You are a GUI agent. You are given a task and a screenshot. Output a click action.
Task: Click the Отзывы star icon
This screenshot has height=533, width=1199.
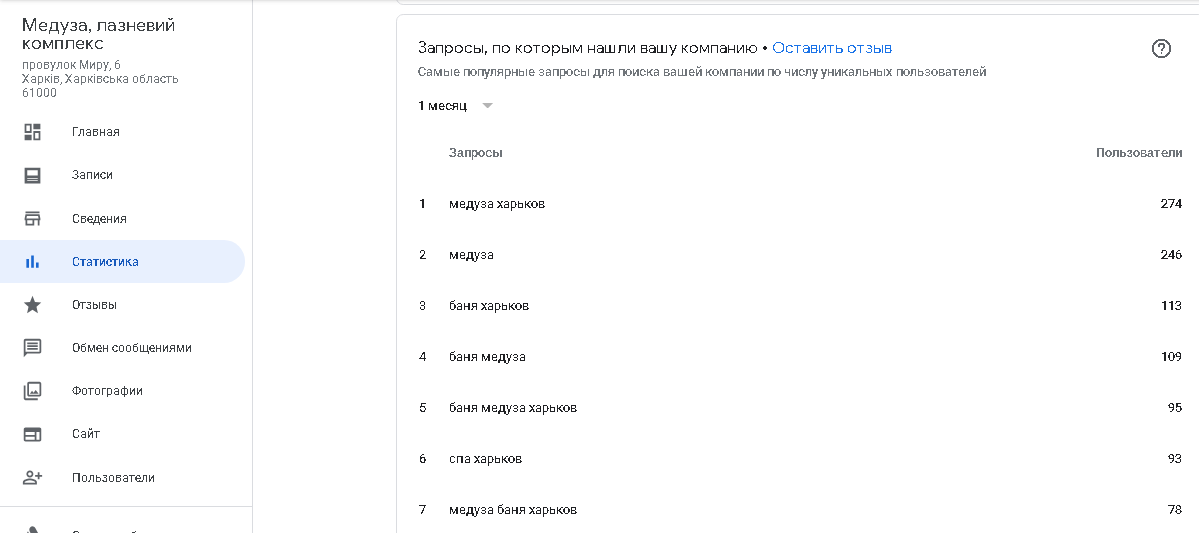[33, 305]
